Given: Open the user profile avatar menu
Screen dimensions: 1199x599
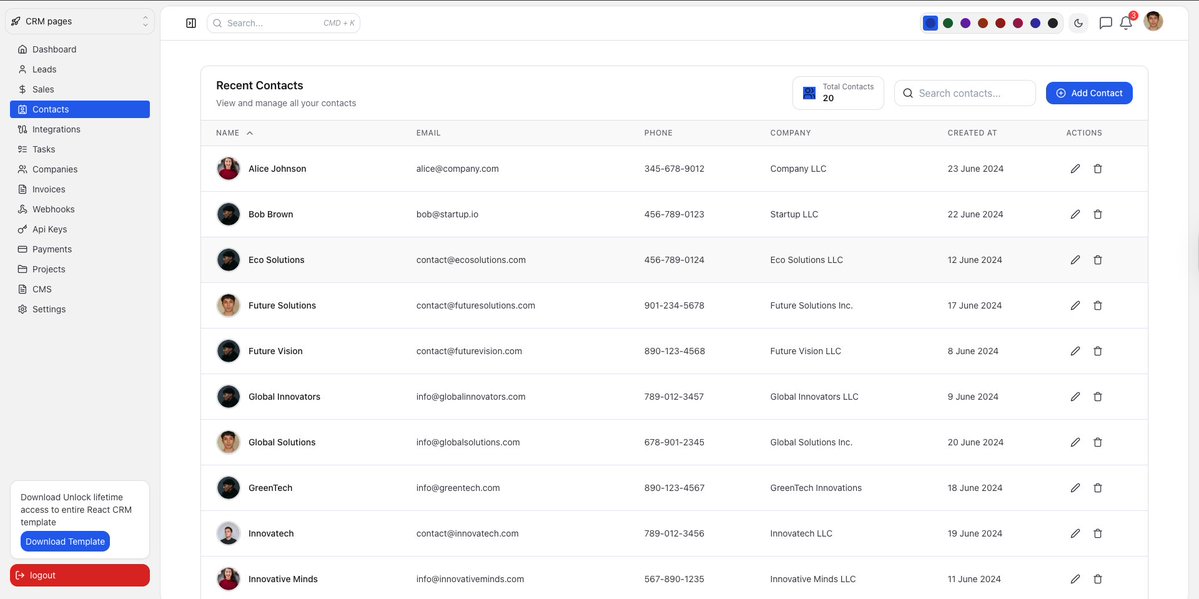Looking at the screenshot, I should (x=1151, y=20).
